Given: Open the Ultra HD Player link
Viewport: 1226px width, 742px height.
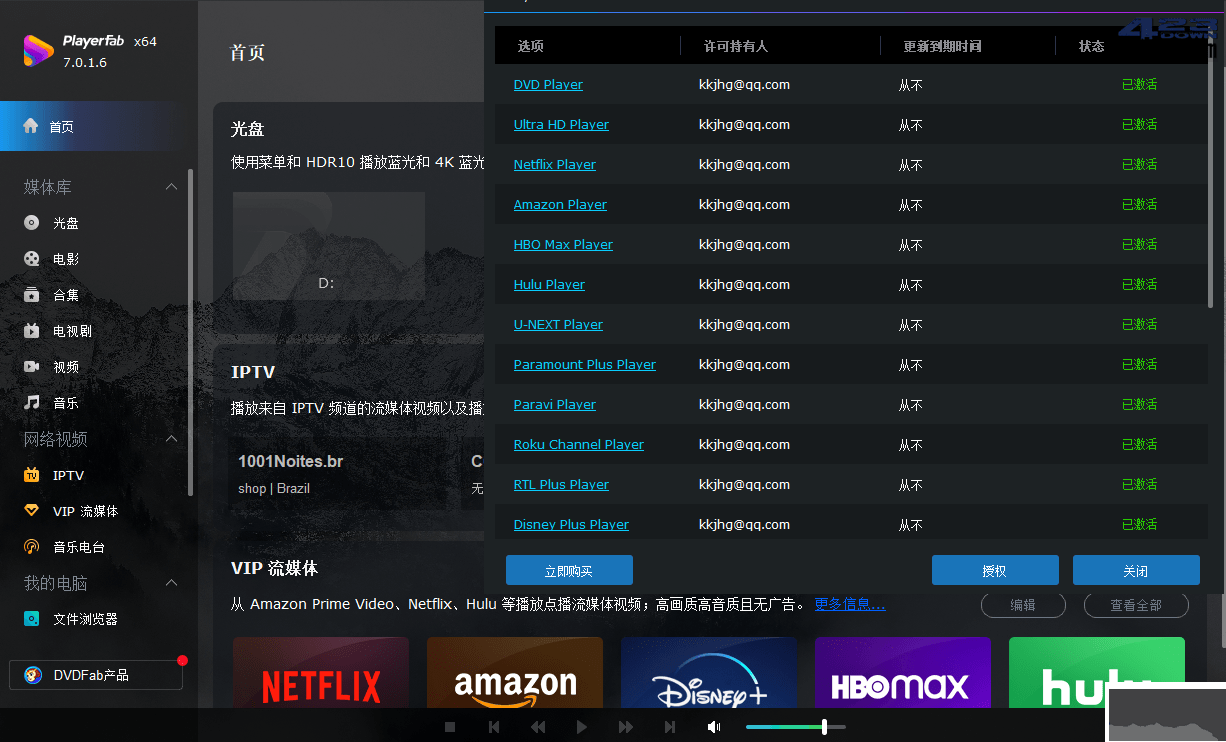Looking at the screenshot, I should (561, 125).
